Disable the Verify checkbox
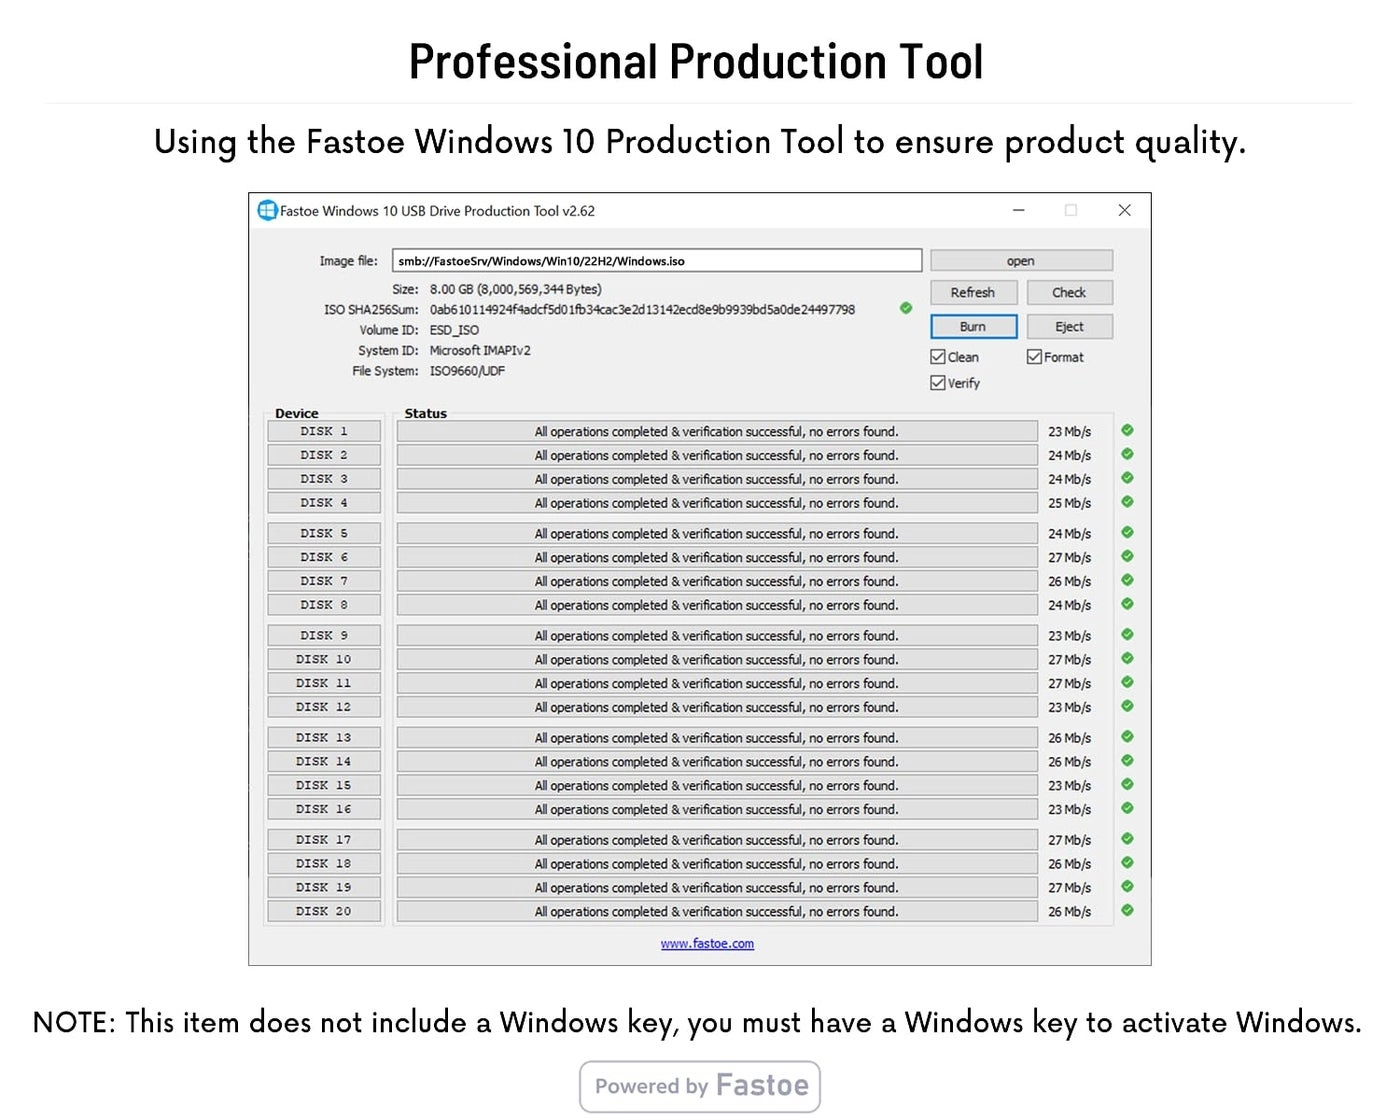 pos(938,382)
